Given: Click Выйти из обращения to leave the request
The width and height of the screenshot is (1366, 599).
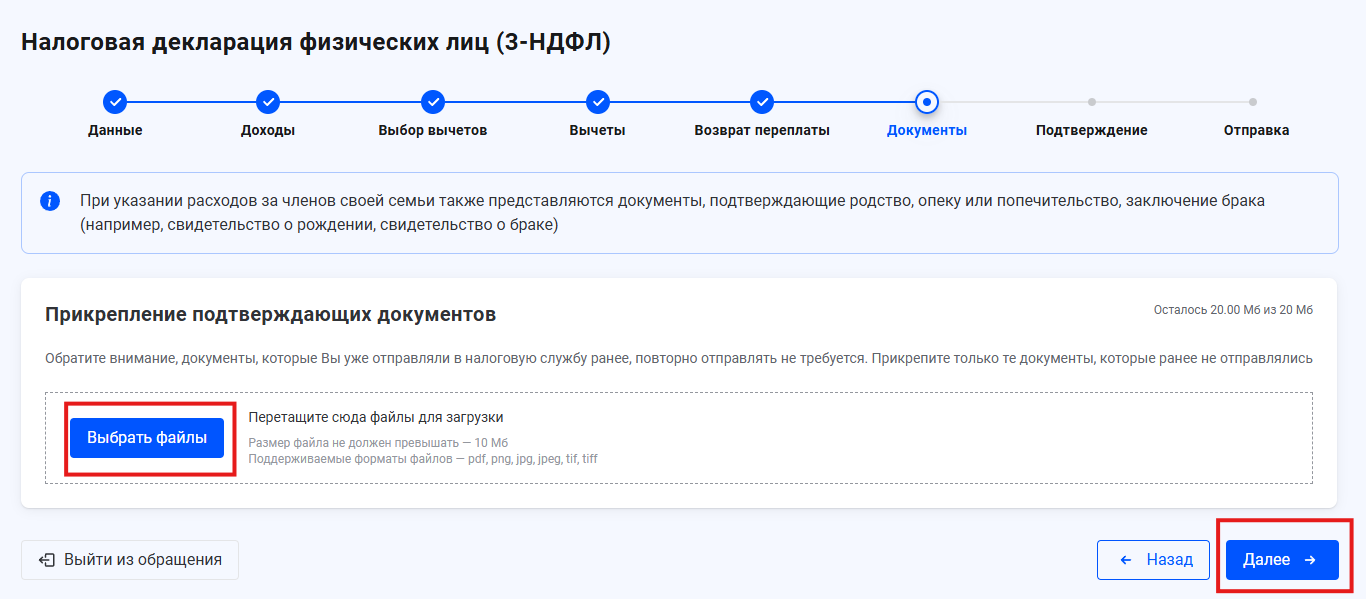Looking at the screenshot, I should click(x=129, y=560).
